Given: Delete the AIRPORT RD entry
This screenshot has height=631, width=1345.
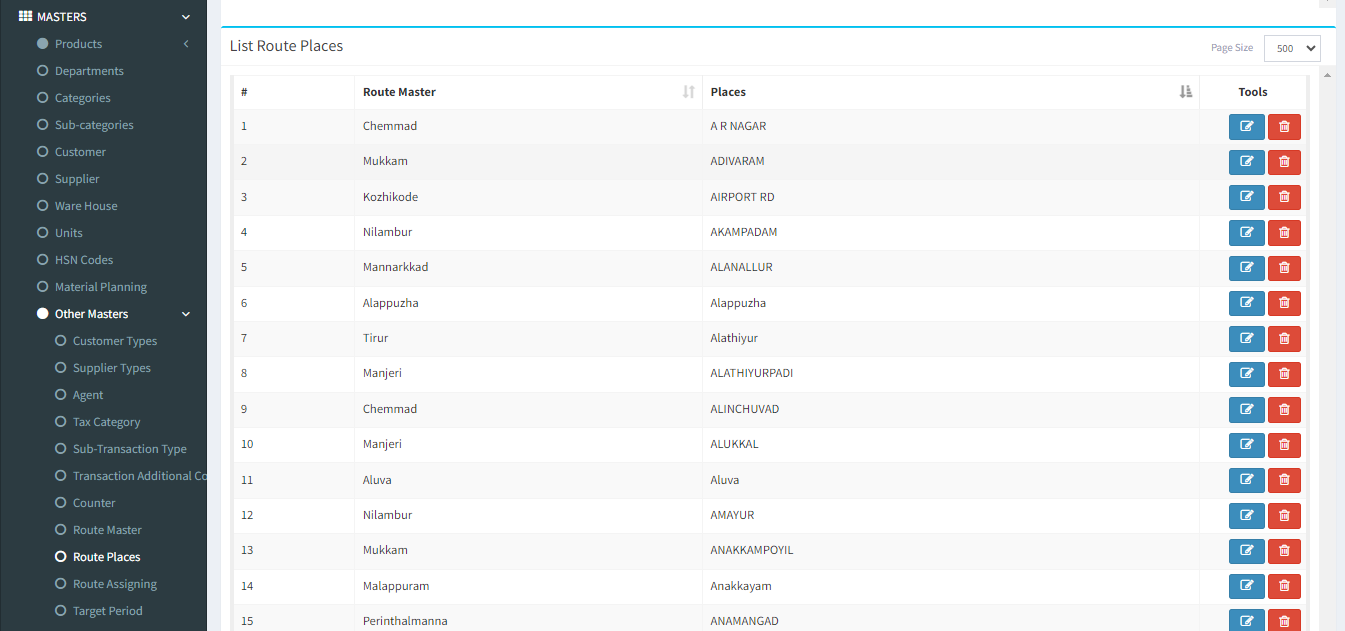Looking at the screenshot, I should point(1284,197).
